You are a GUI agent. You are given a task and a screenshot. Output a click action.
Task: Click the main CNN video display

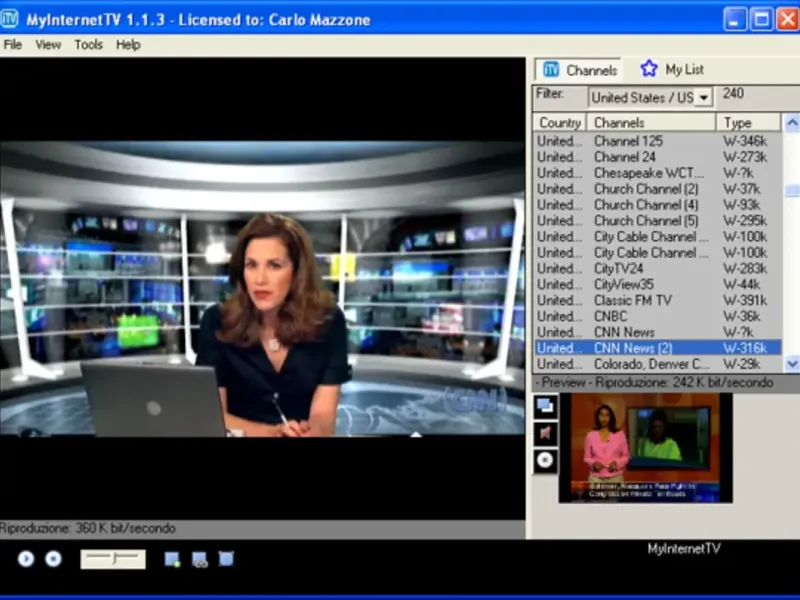262,288
